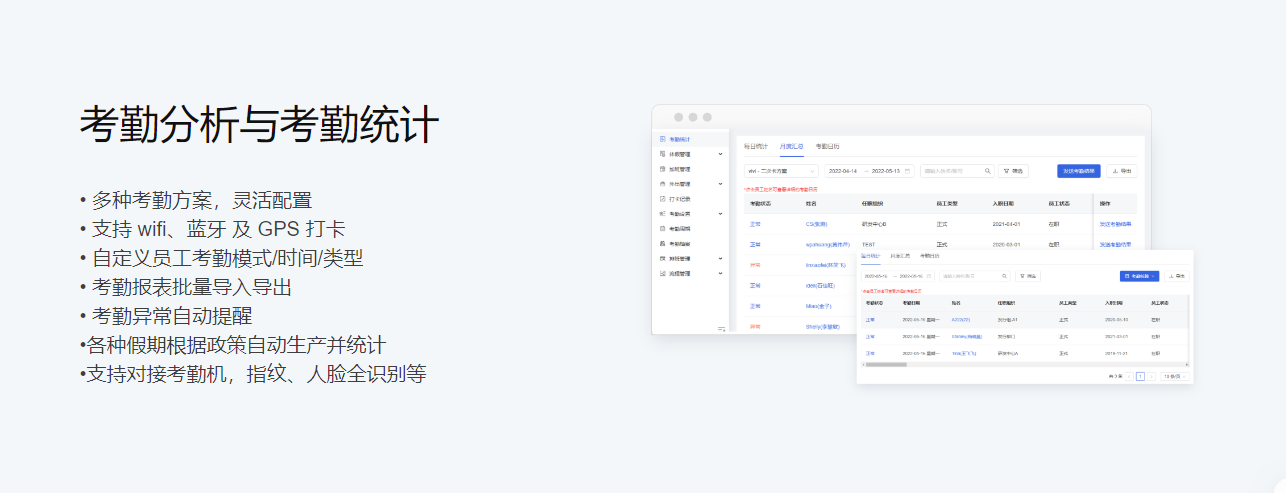Click horizontal scrollbar thumb in front window
This screenshot has width=1286, height=493.
[x=886, y=365]
